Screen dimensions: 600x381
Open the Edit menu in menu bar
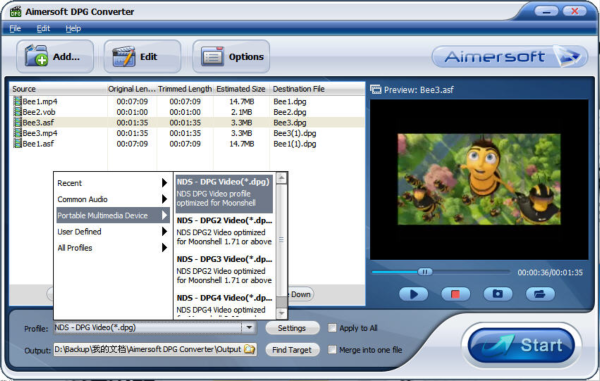pos(43,28)
